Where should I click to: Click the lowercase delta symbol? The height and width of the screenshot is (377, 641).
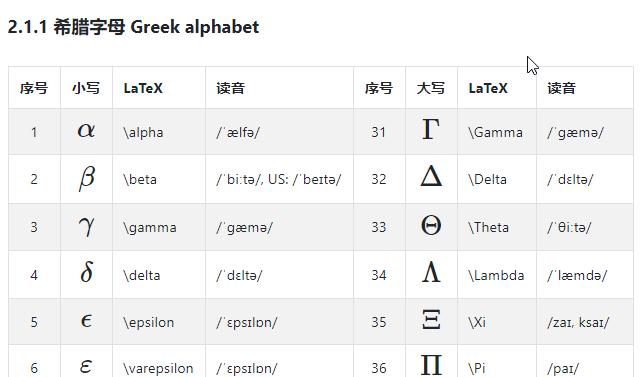(x=87, y=273)
